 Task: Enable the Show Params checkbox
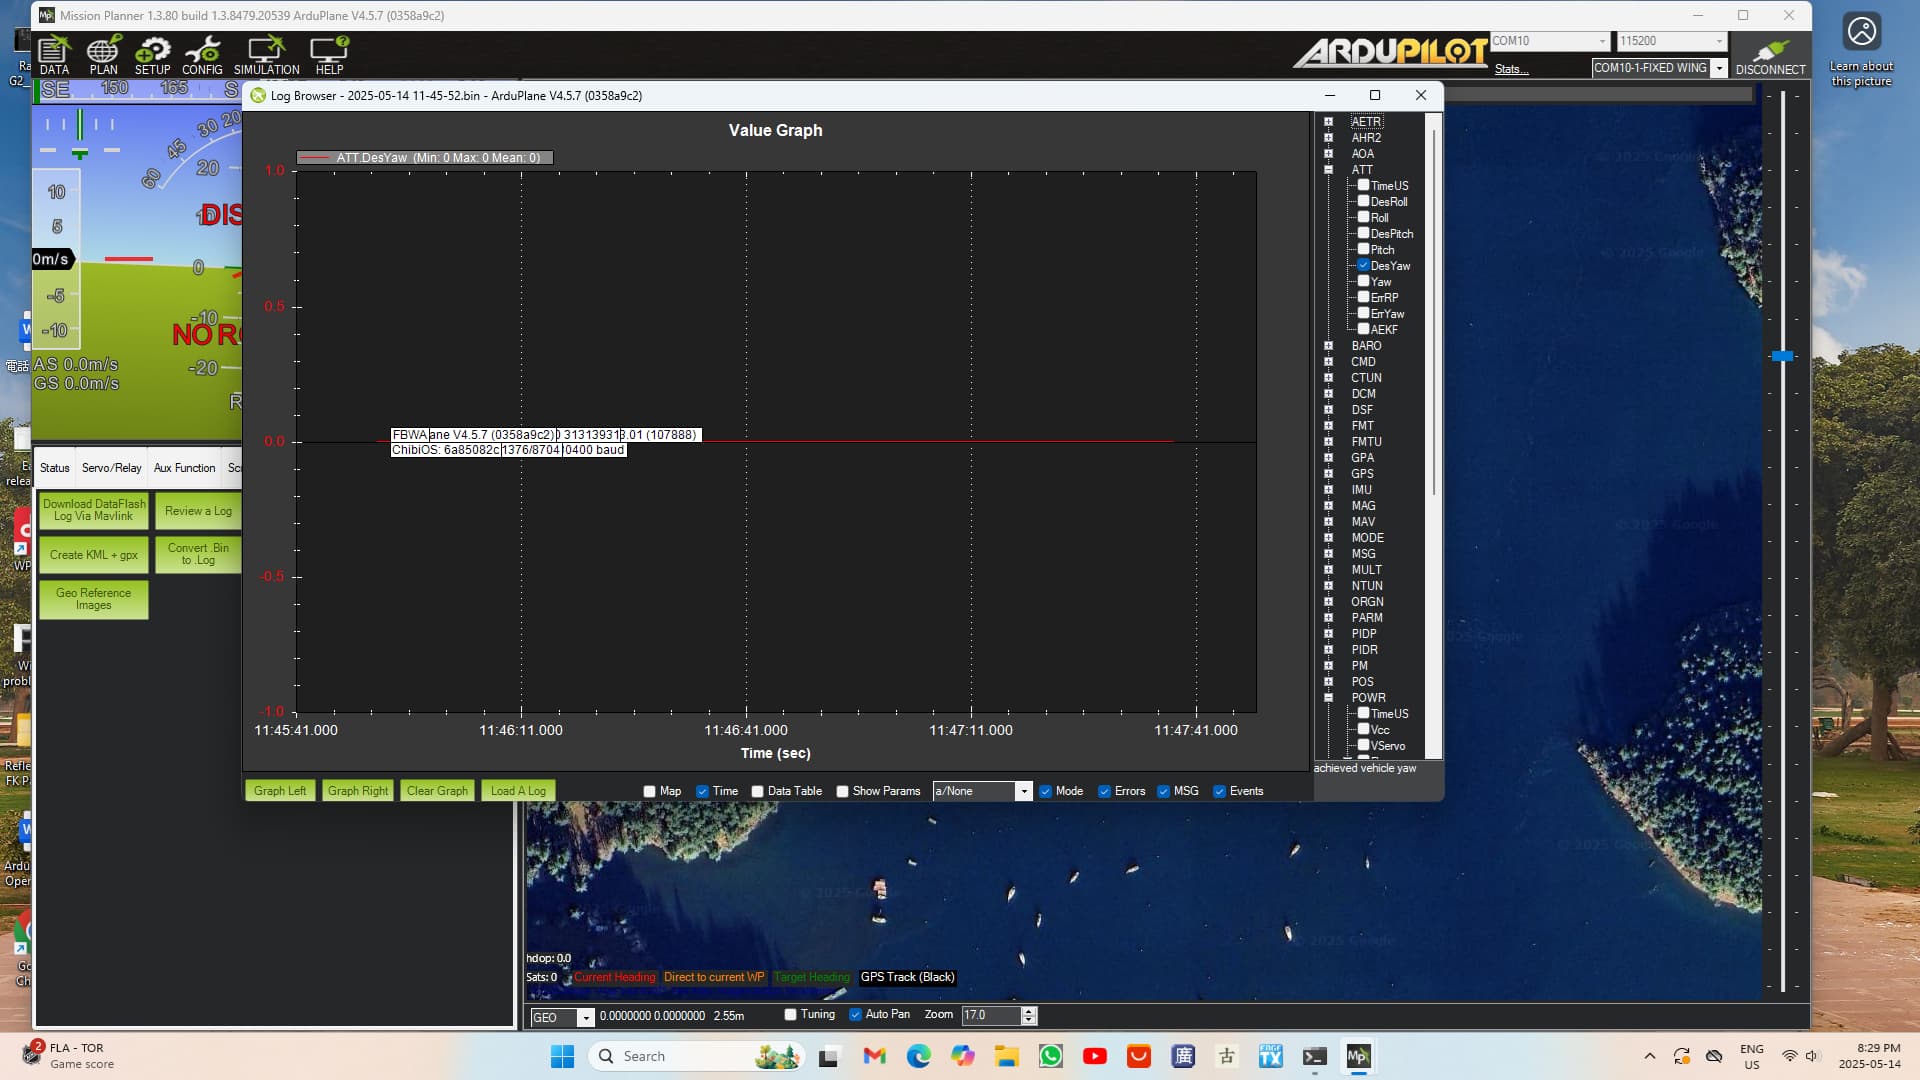(842, 791)
